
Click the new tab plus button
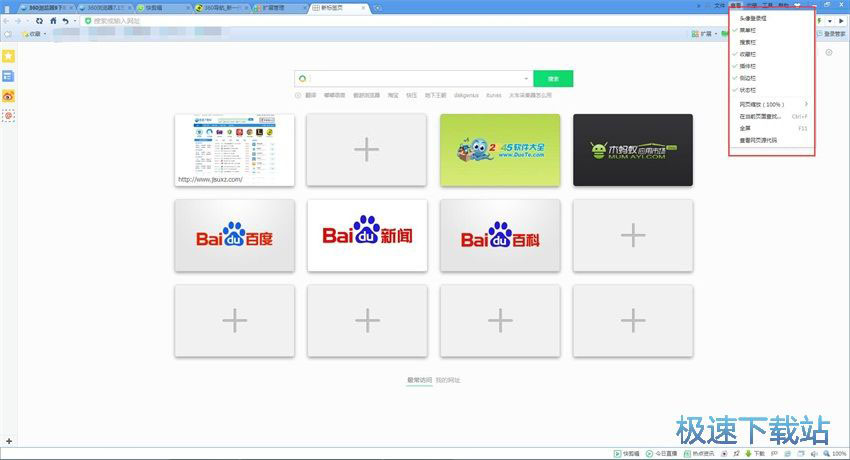click(377, 8)
